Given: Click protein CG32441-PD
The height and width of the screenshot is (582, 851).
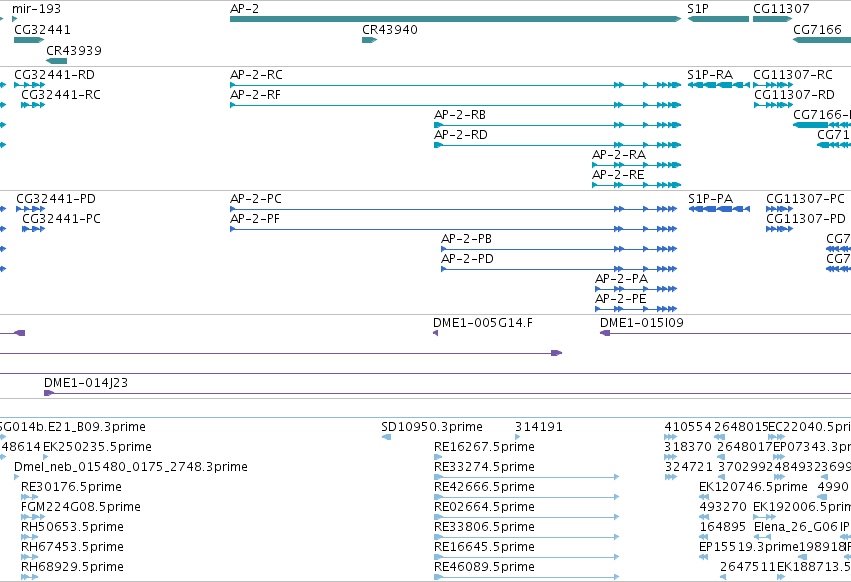Looking at the screenshot, I should [x=30, y=209].
